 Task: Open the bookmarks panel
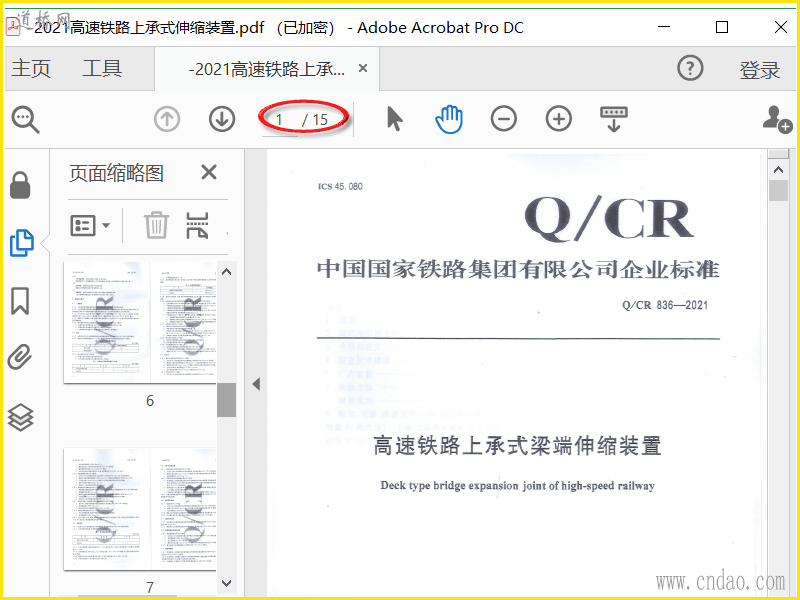[20, 301]
